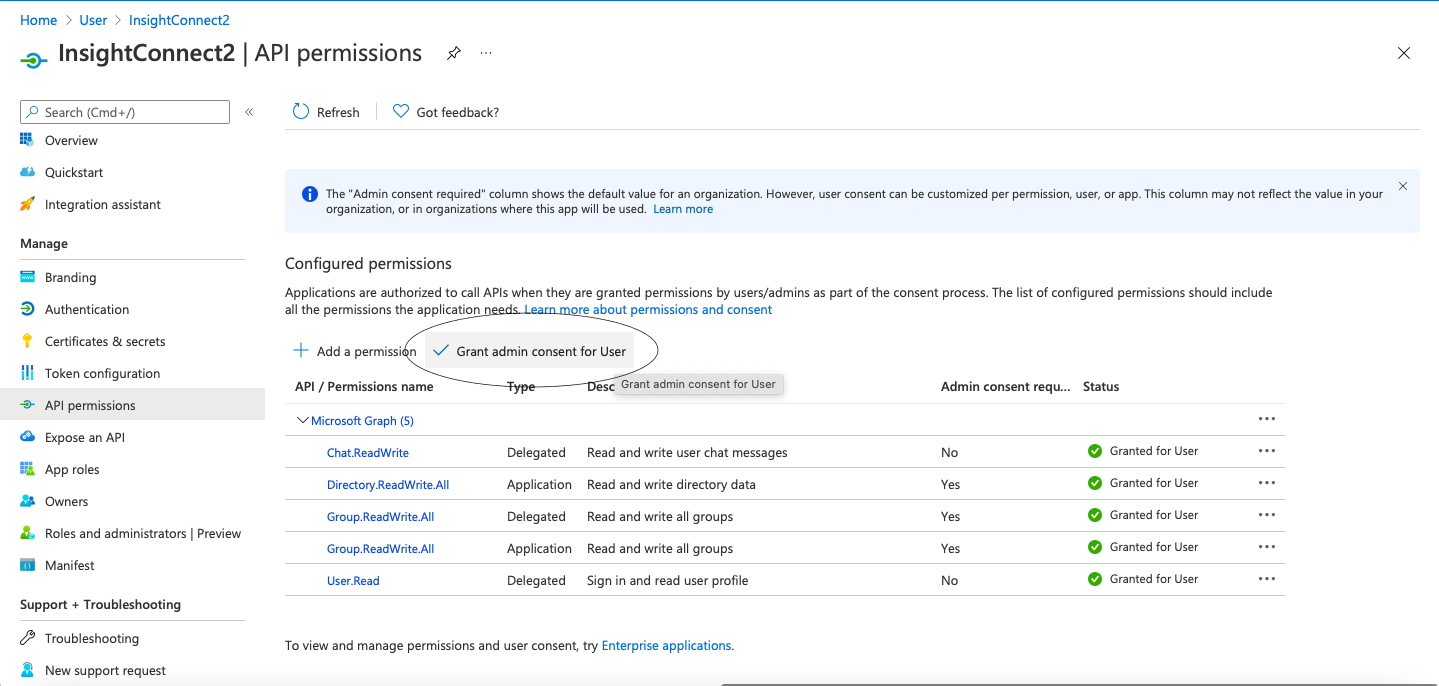This screenshot has height=686, width=1439.
Task: Open Certificates & secrets key icon
Action: 27,341
